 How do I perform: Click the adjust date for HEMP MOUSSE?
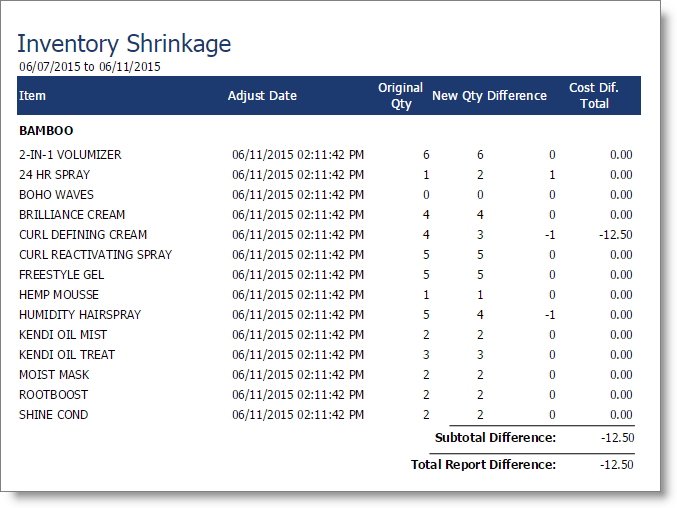pyautogui.click(x=298, y=295)
